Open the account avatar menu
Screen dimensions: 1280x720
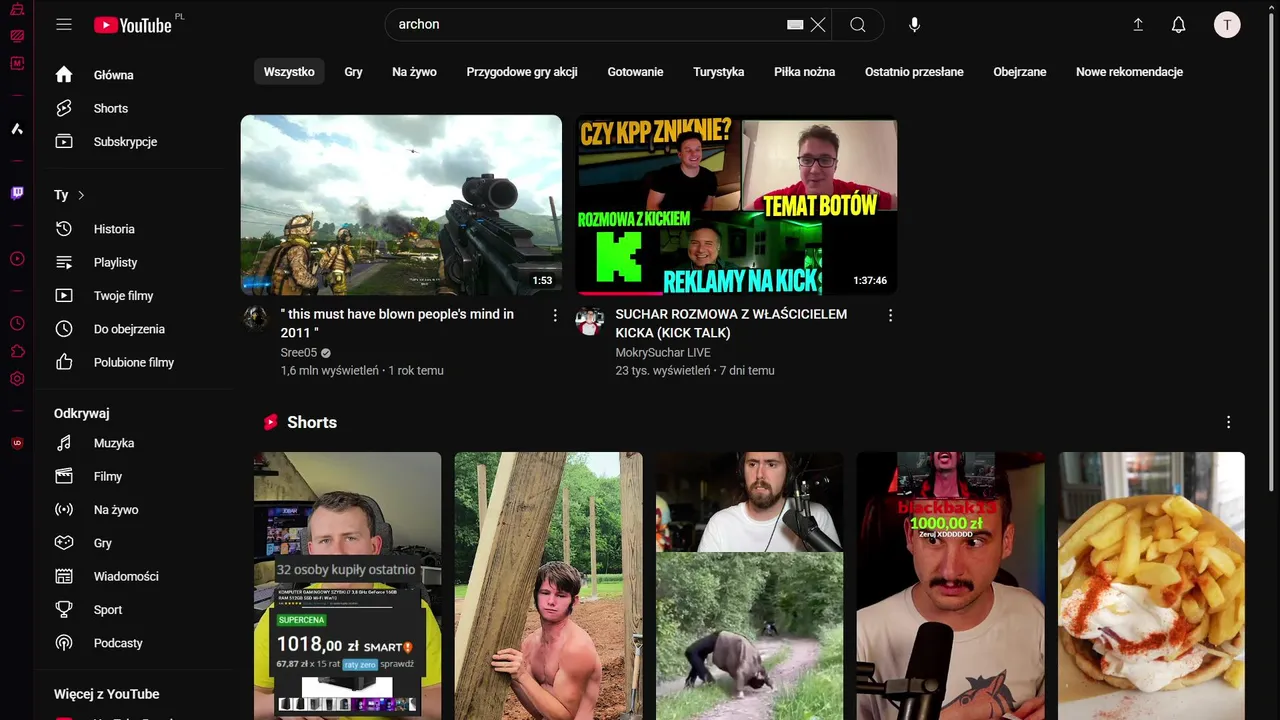[x=1227, y=25]
